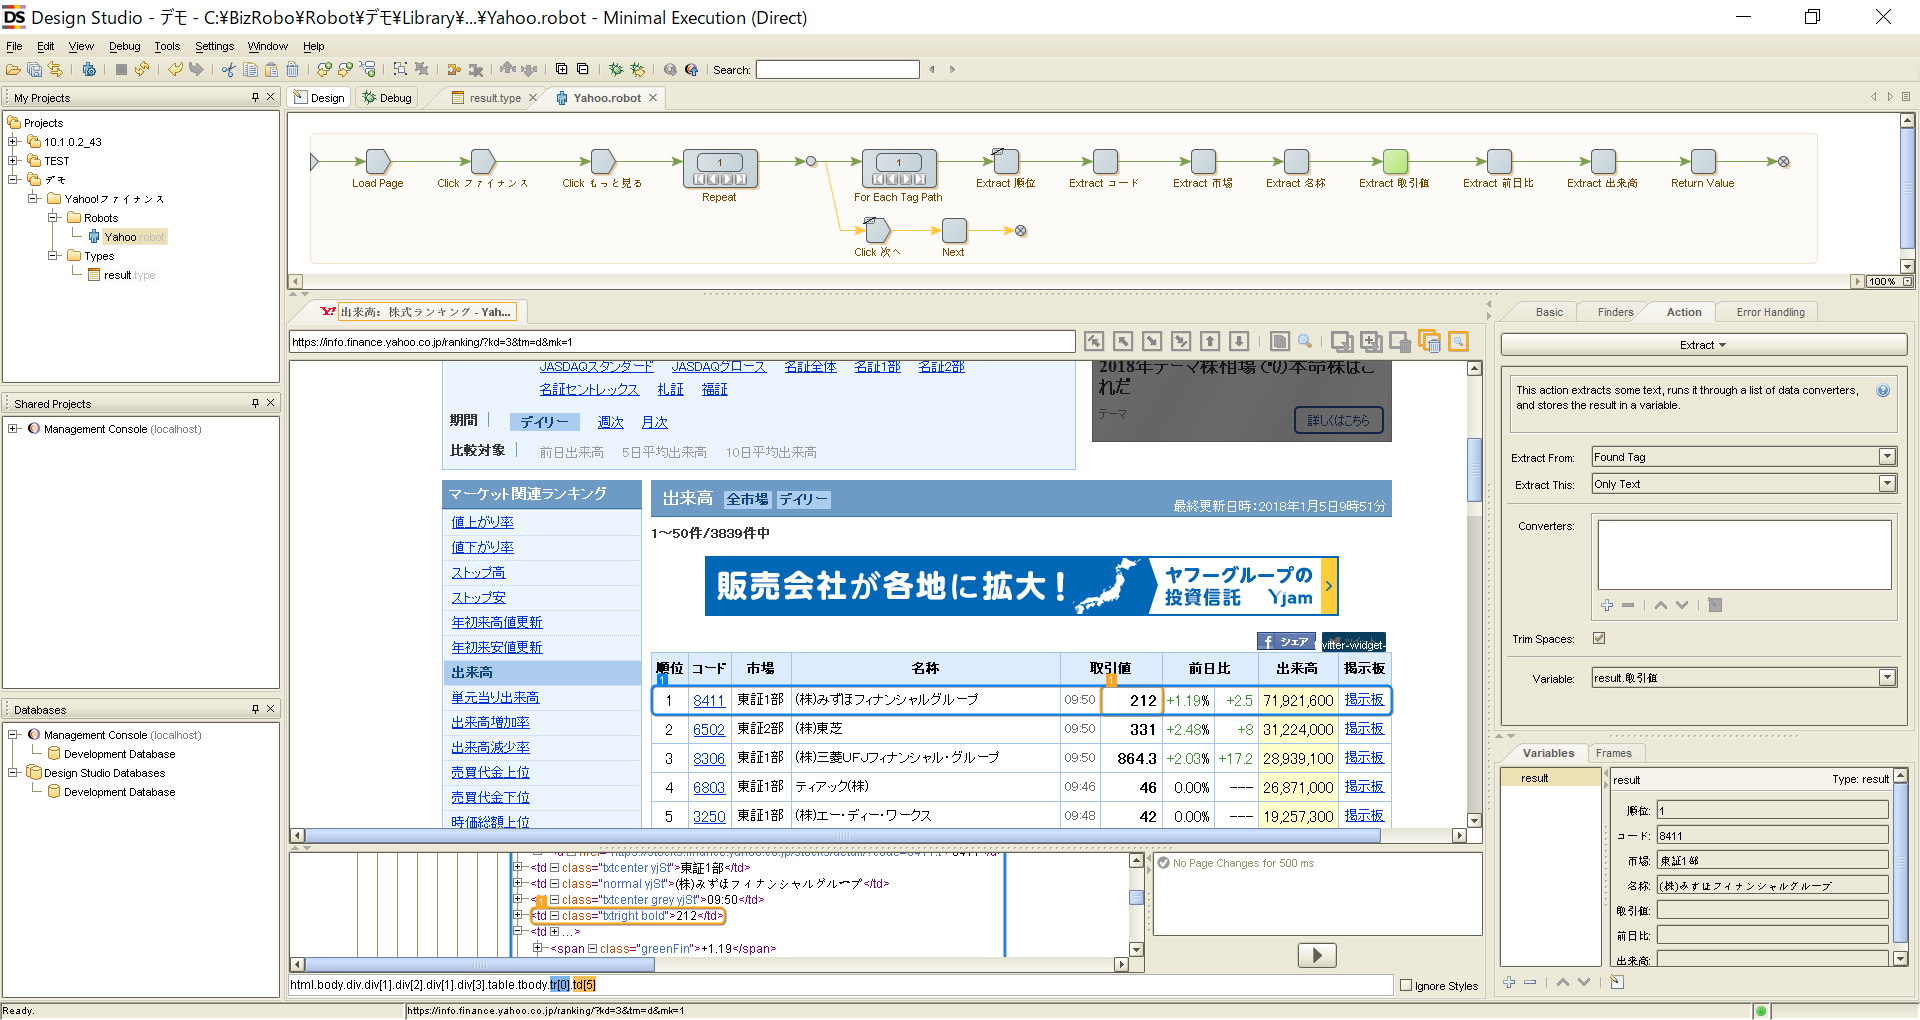The height and width of the screenshot is (1020, 1920).
Task: Click the Undo arrow in toolbar
Action: tap(175, 70)
